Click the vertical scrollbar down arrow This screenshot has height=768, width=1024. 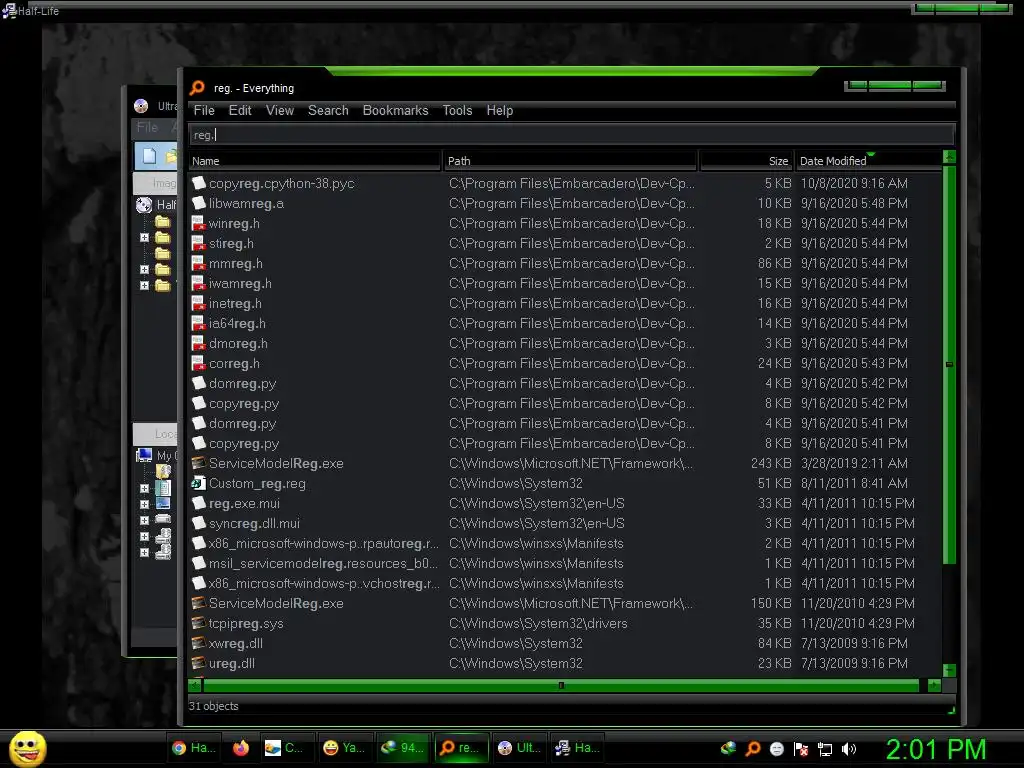coord(950,671)
